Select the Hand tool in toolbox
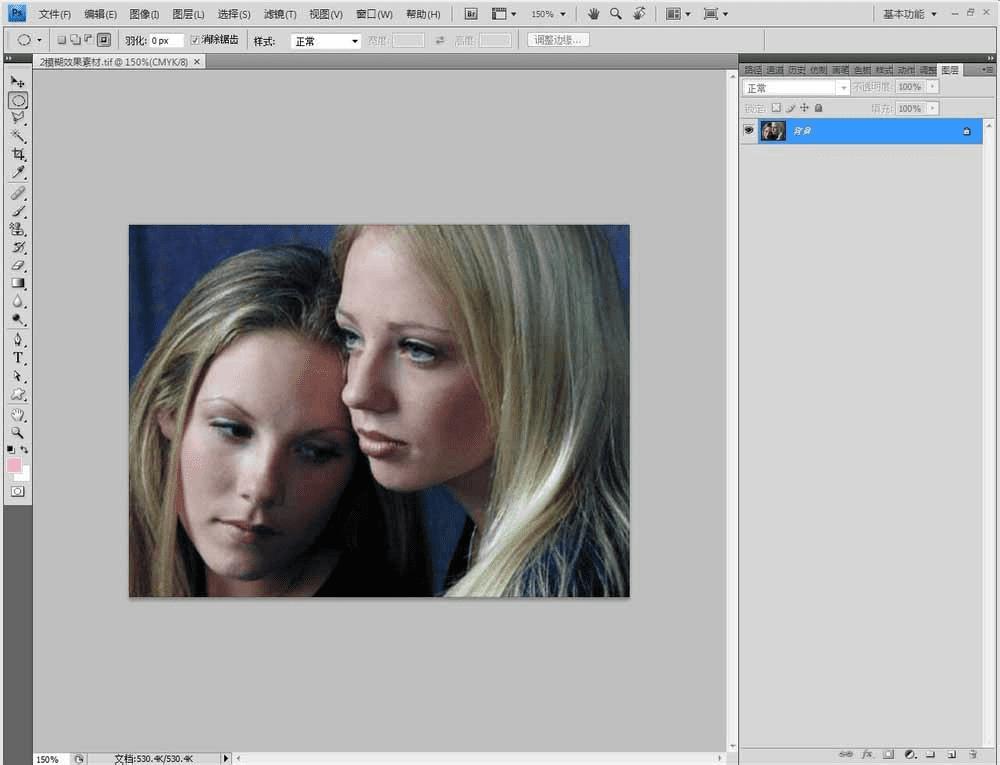 click(x=18, y=414)
